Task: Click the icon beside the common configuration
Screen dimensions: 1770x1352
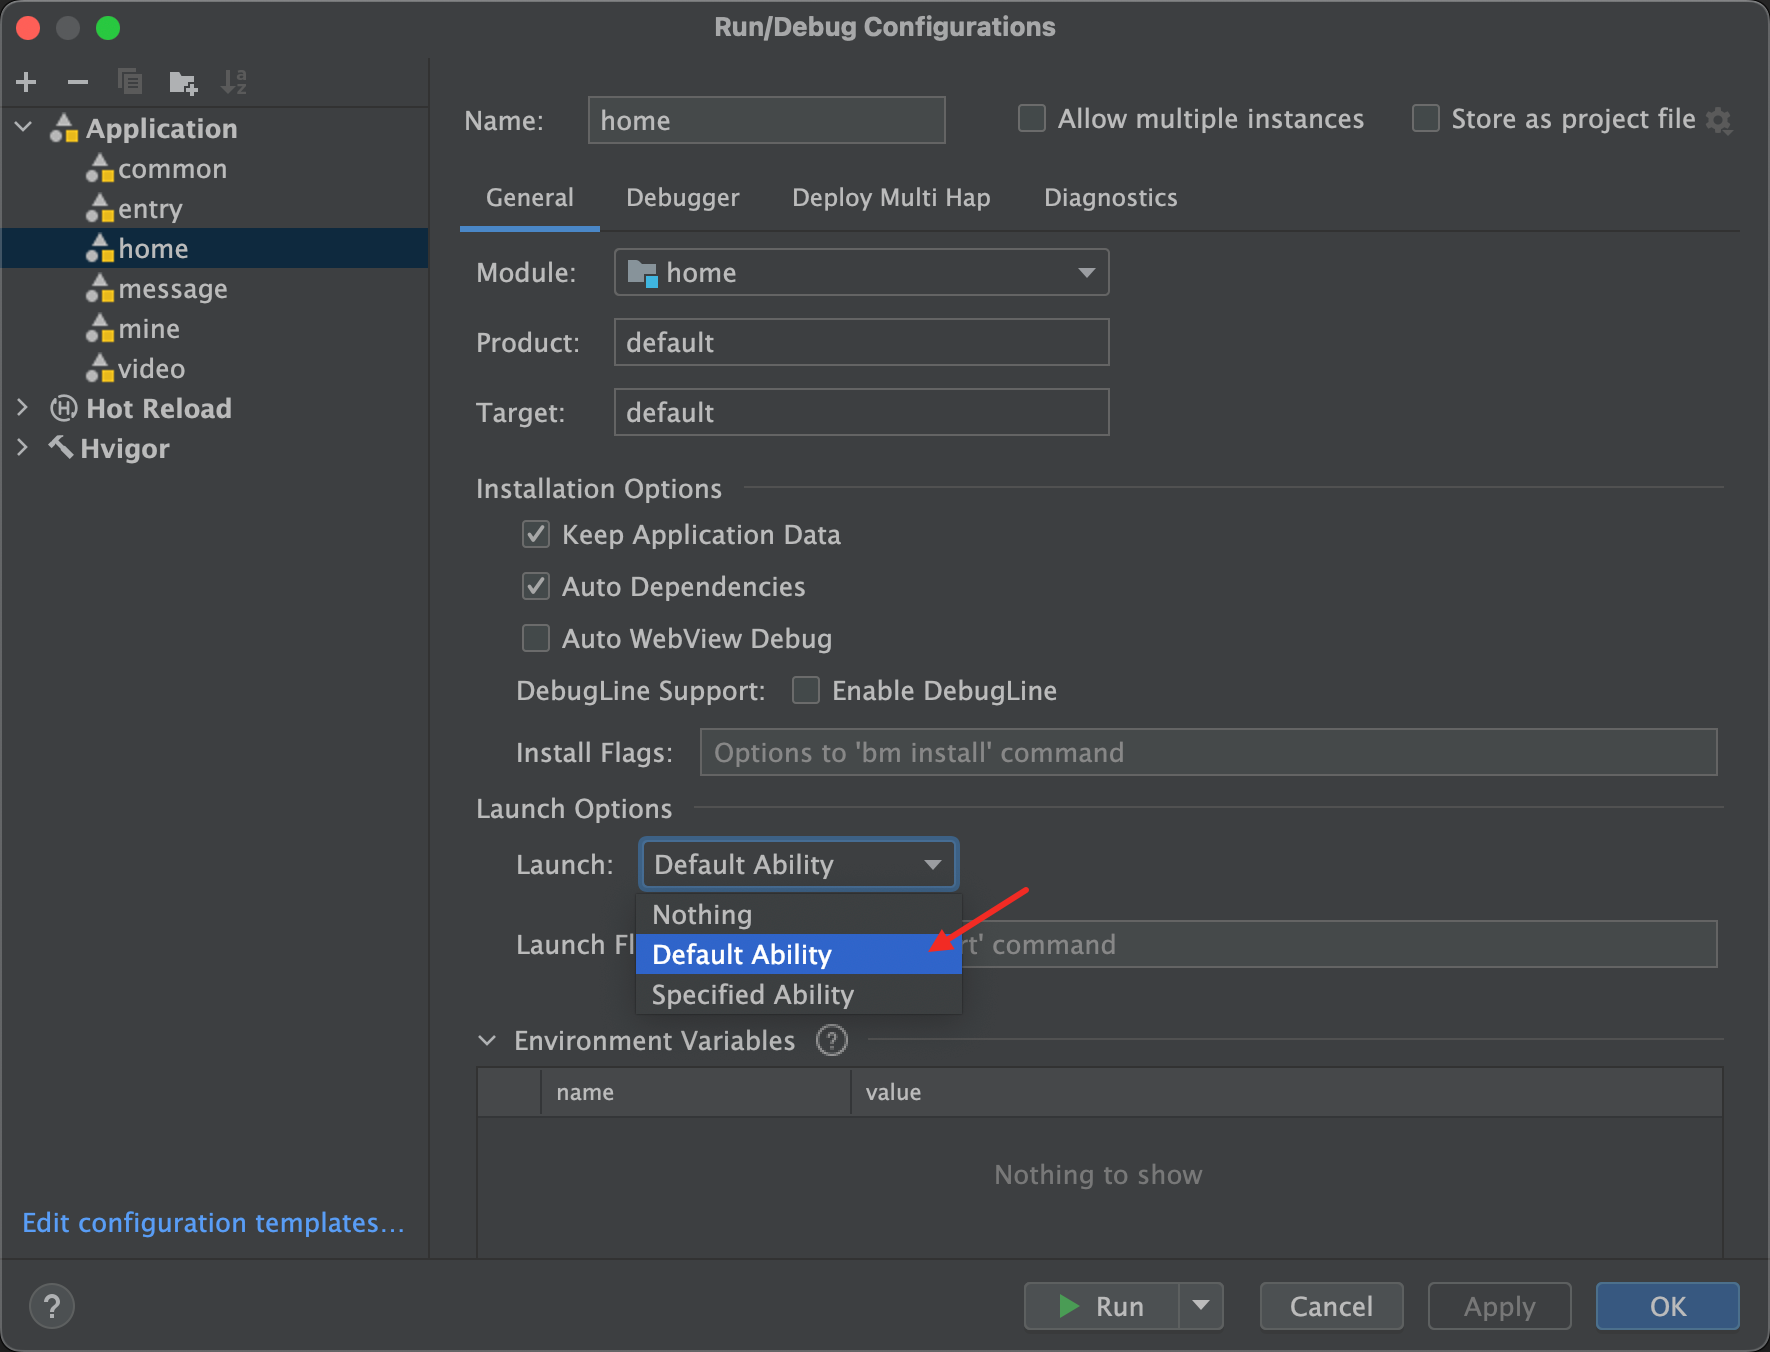Action: pos(100,169)
